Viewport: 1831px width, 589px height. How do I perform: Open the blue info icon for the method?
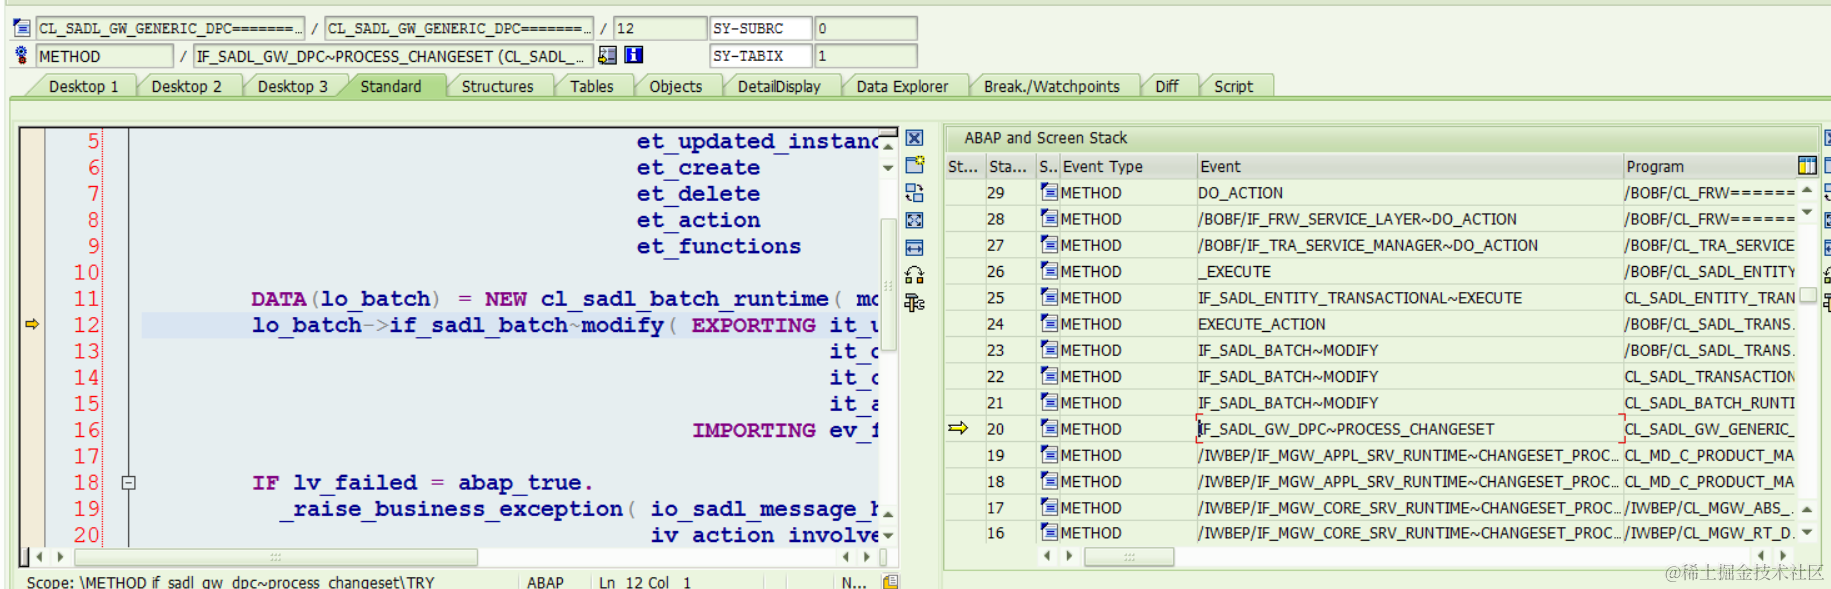(x=634, y=55)
